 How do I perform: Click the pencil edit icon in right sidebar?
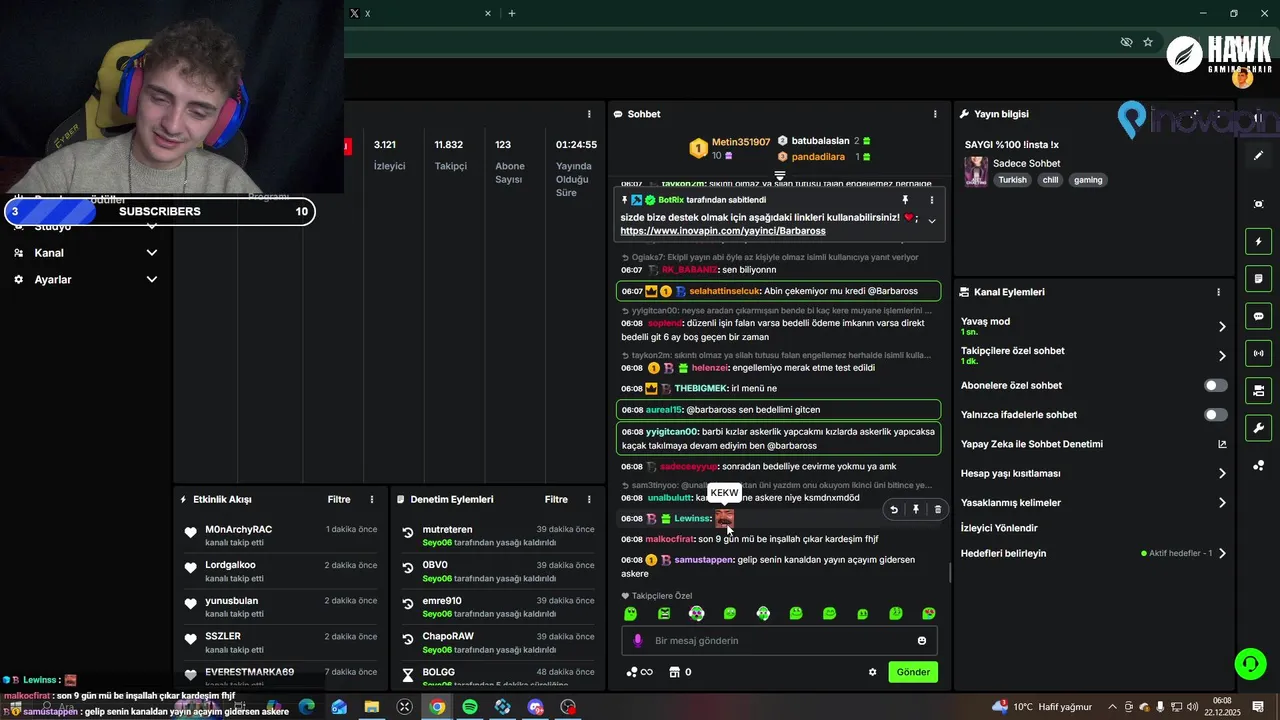click(1259, 156)
